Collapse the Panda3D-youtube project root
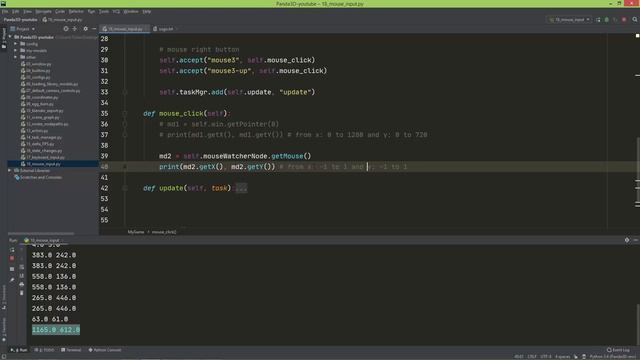 click(x=10, y=37)
